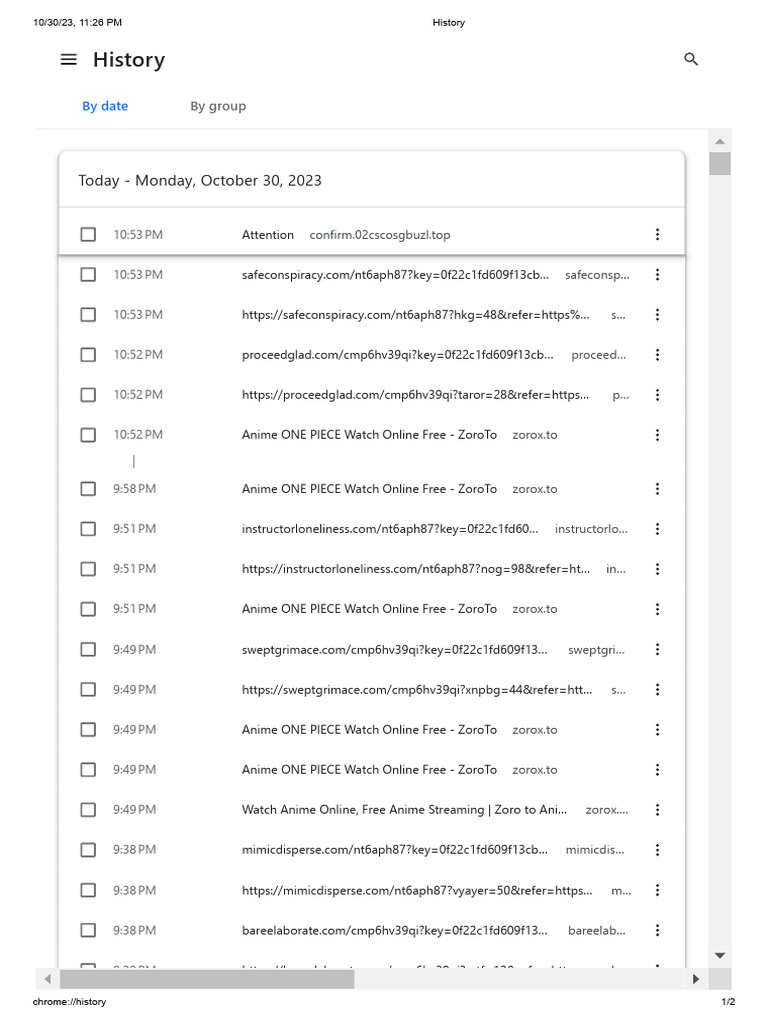The width and height of the screenshot is (768, 1024).
Task: Open the 9:58 PM Anime ONE PIECE link
Action: (x=369, y=489)
